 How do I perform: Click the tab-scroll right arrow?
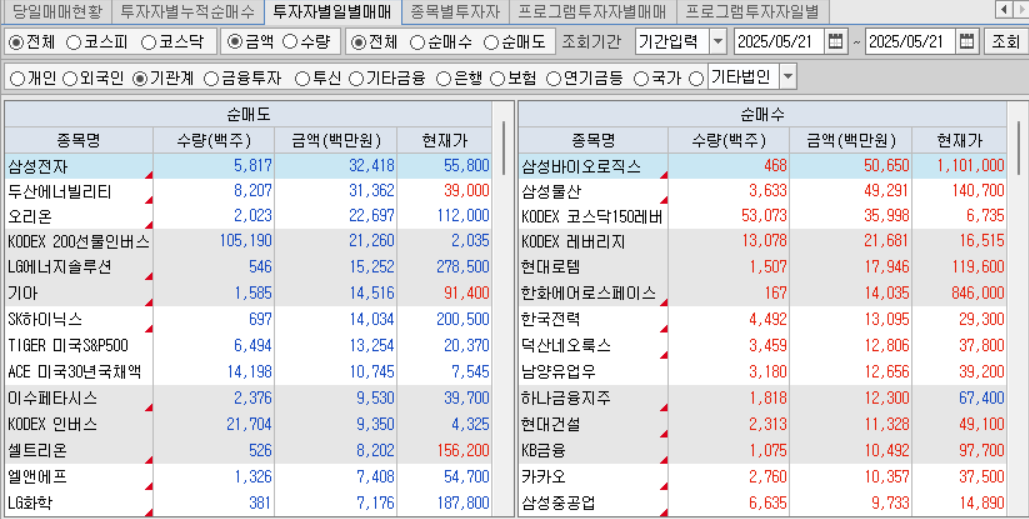(1021, 10)
